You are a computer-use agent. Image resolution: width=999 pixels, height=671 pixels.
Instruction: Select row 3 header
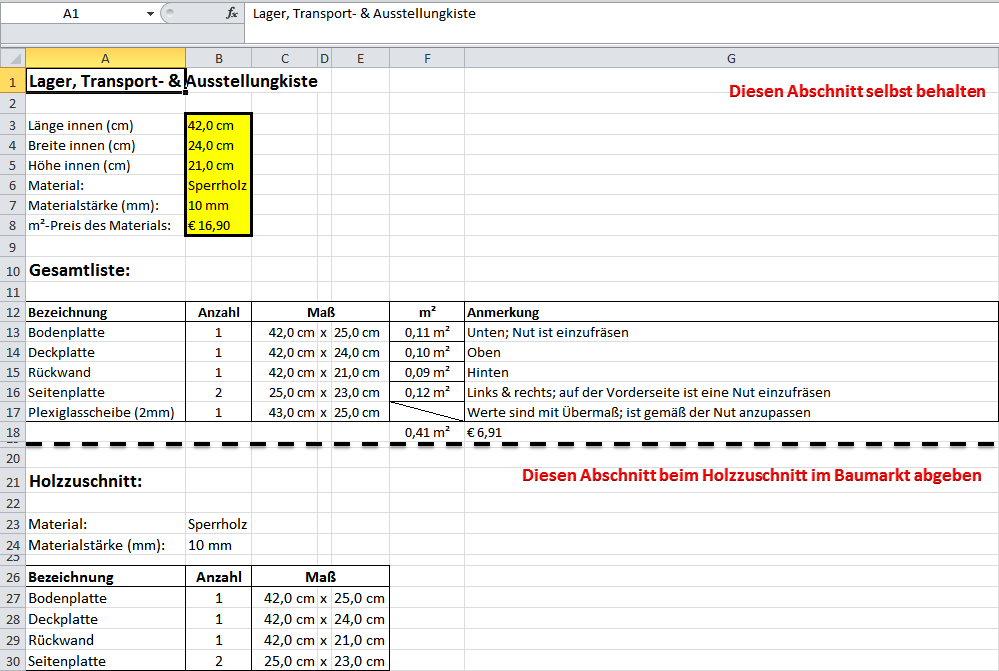[x=13, y=126]
